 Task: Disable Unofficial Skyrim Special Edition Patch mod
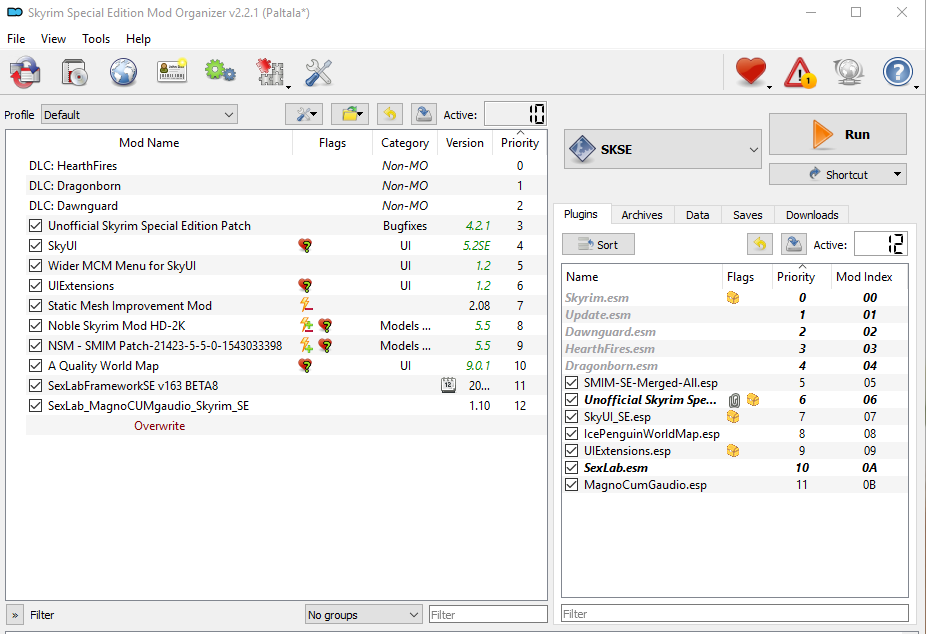pyautogui.click(x=35, y=226)
